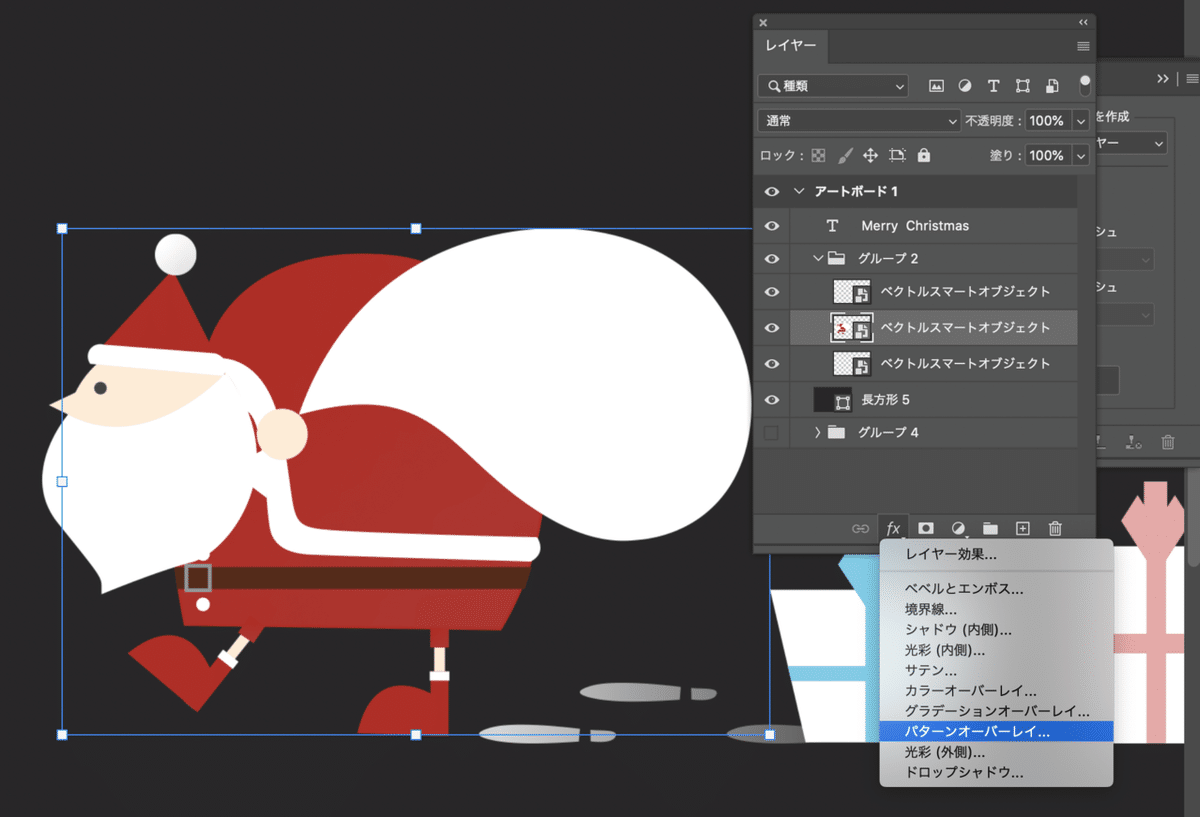Image resolution: width=1200 pixels, height=817 pixels.
Task: Filter layers by shape layer icon
Action: tap(1023, 86)
